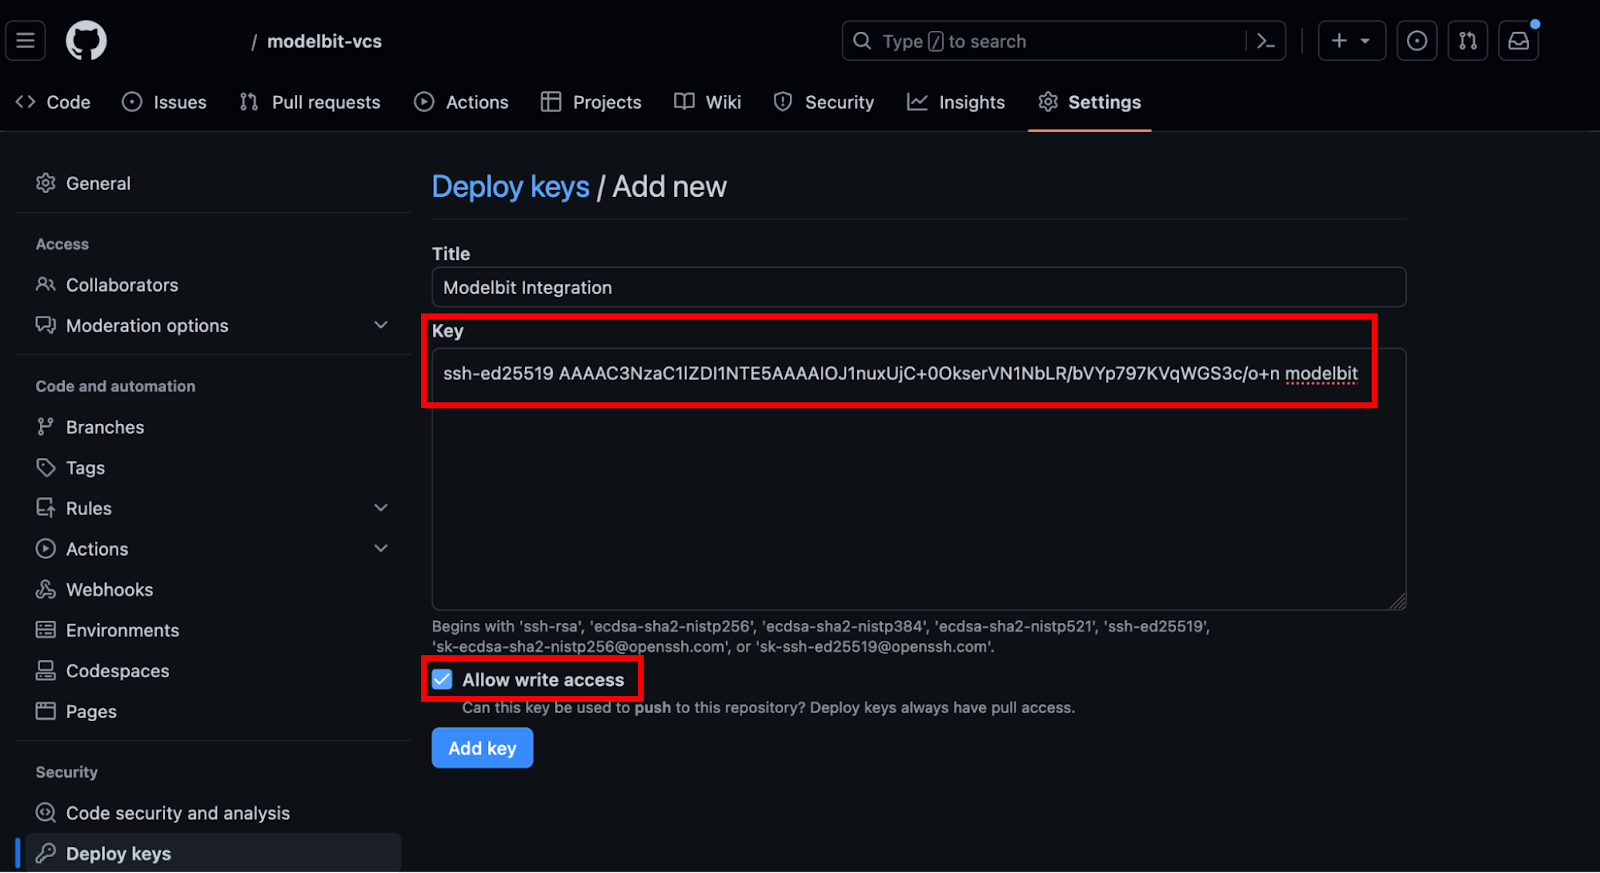Click the Collaborators people icon
The image size is (1600, 873).
pos(46,285)
